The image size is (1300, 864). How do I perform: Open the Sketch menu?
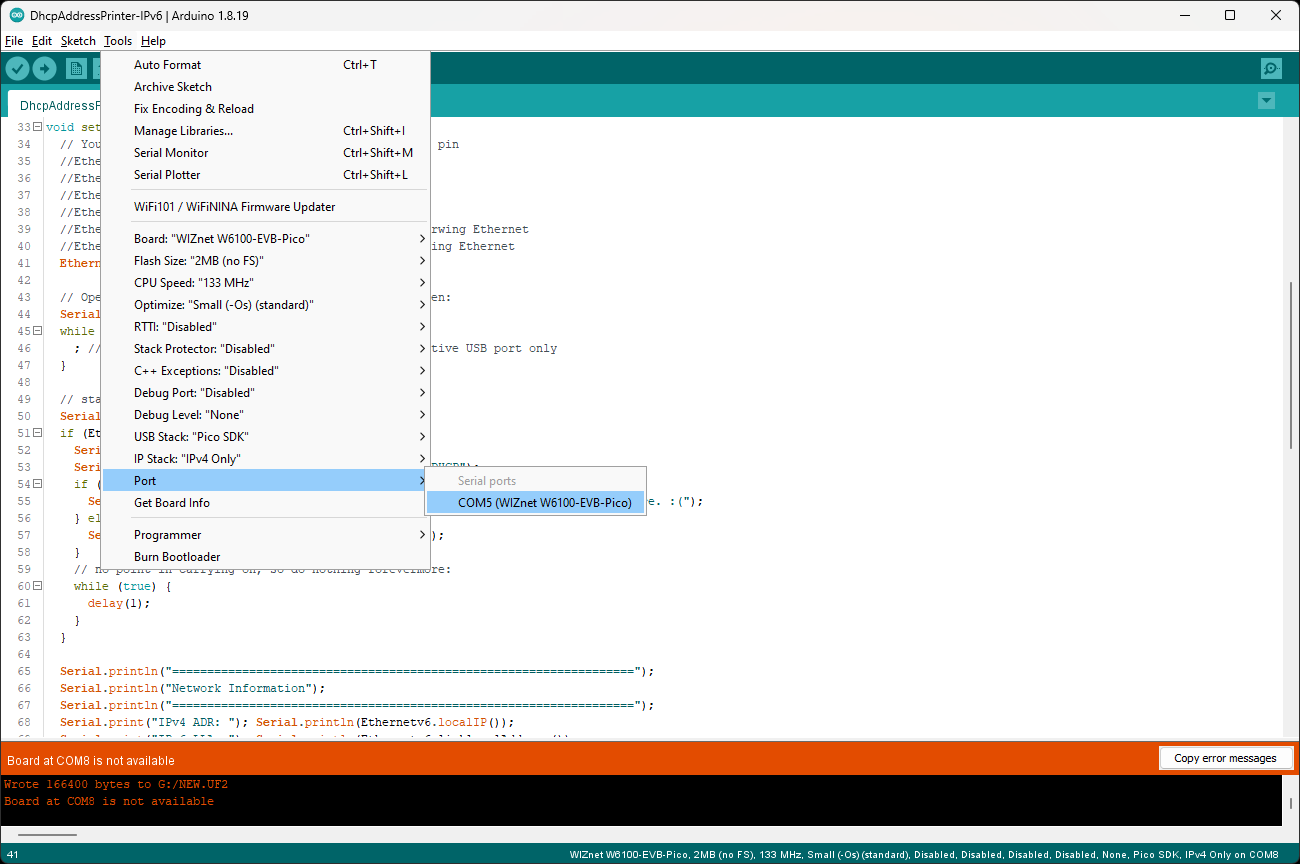click(x=78, y=41)
